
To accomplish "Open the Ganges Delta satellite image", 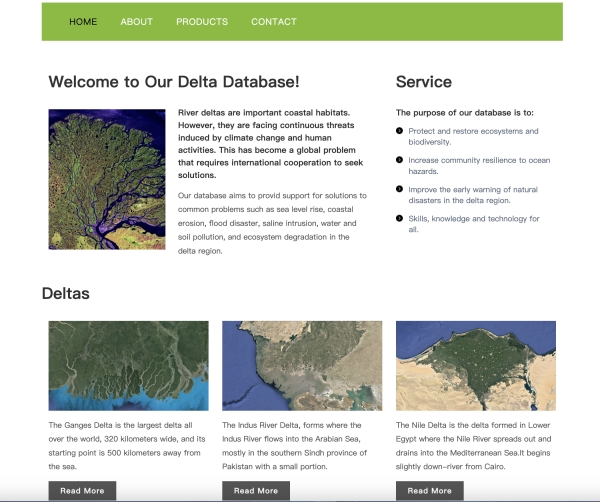I will click(128, 366).
